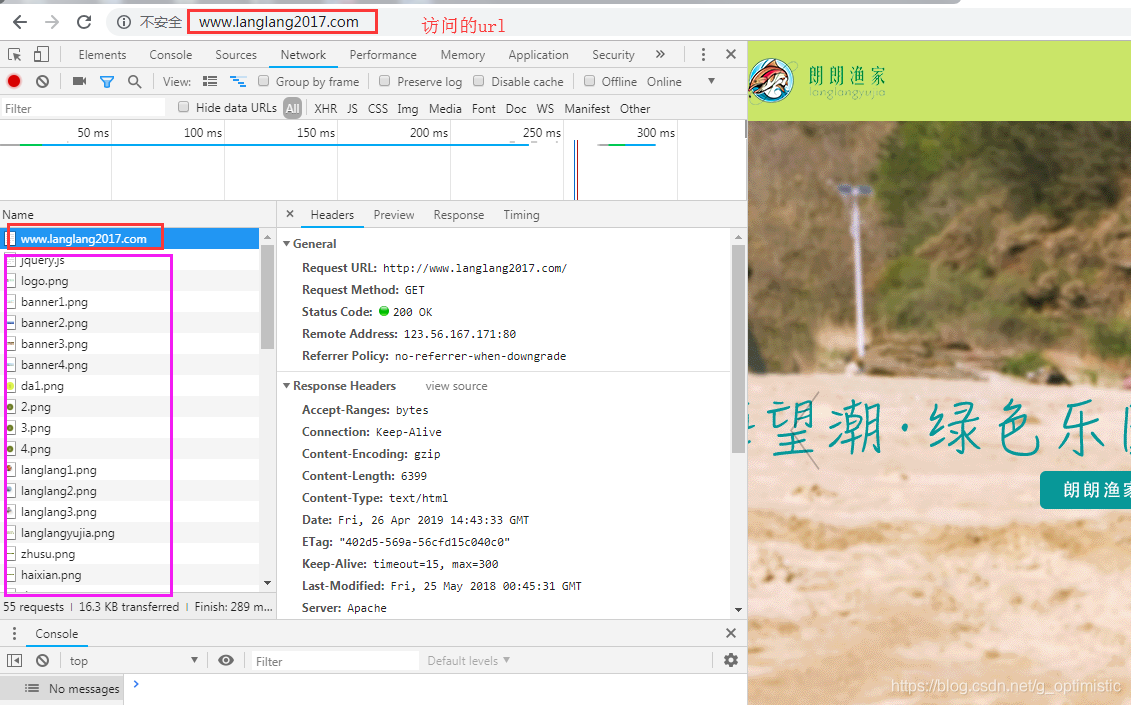Click the teal button on the webpage banner
The height and width of the screenshot is (705, 1131).
1086,490
